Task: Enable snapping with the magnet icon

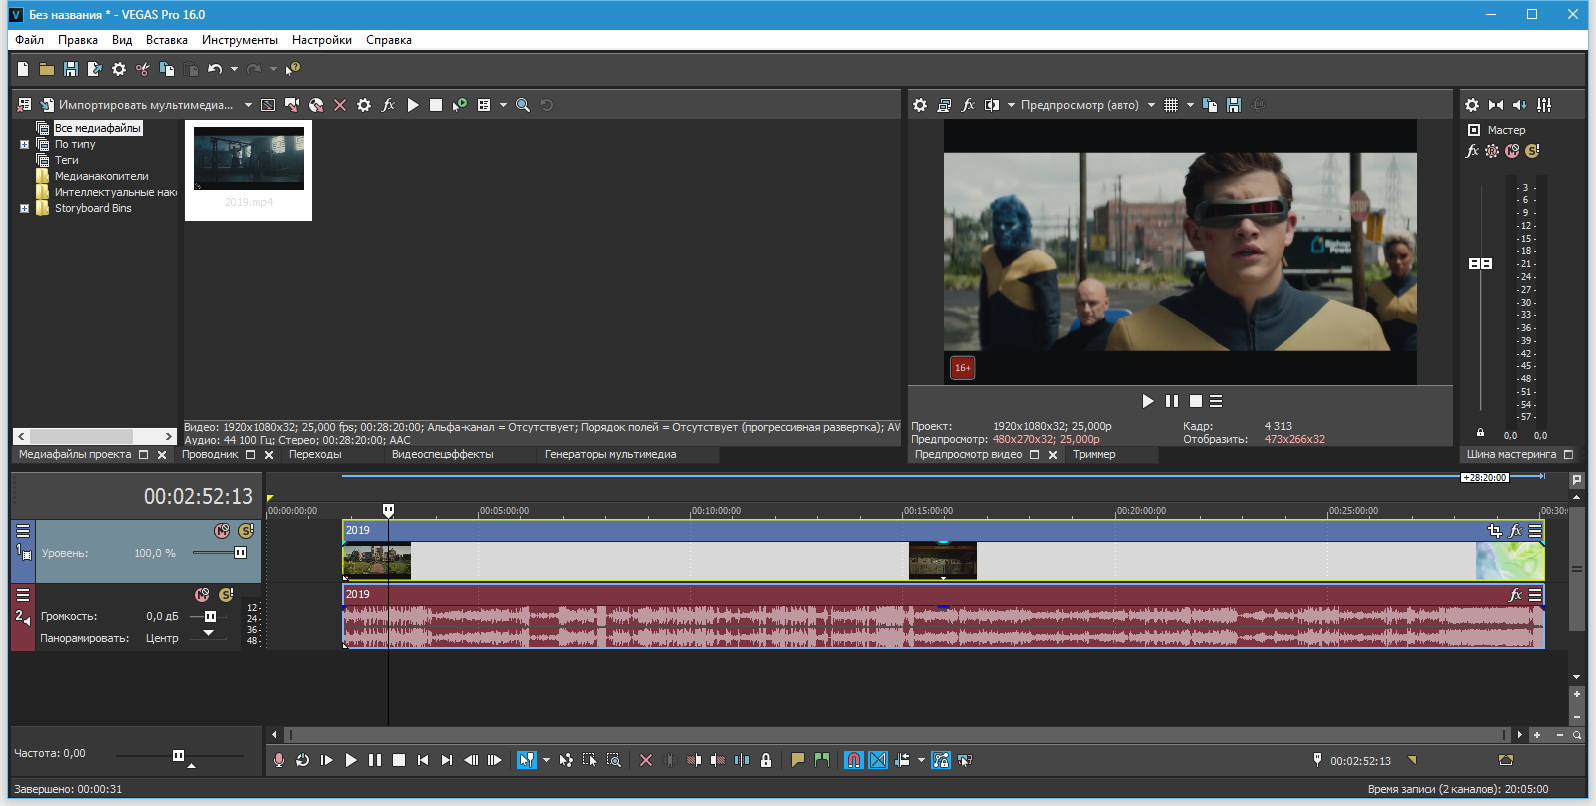Action: 854,760
